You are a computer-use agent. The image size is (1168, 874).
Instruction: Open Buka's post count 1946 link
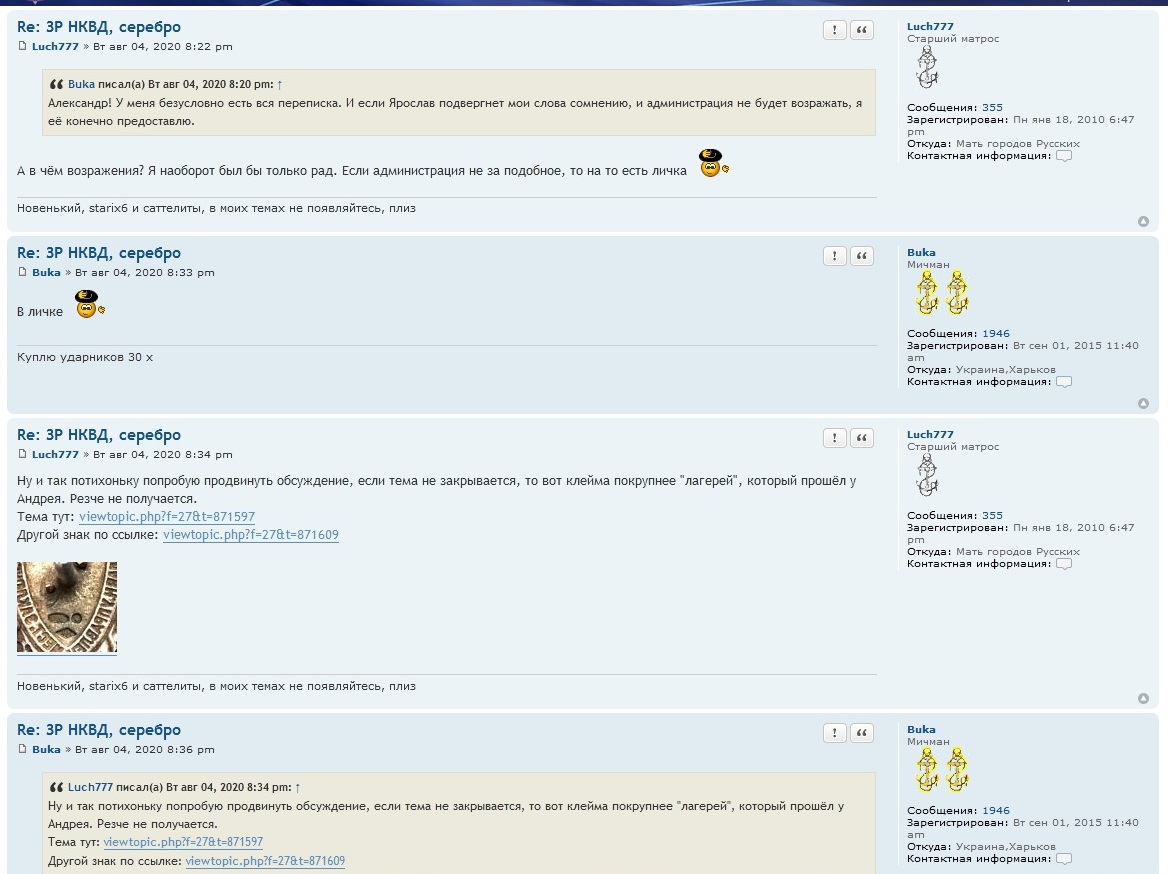point(995,334)
